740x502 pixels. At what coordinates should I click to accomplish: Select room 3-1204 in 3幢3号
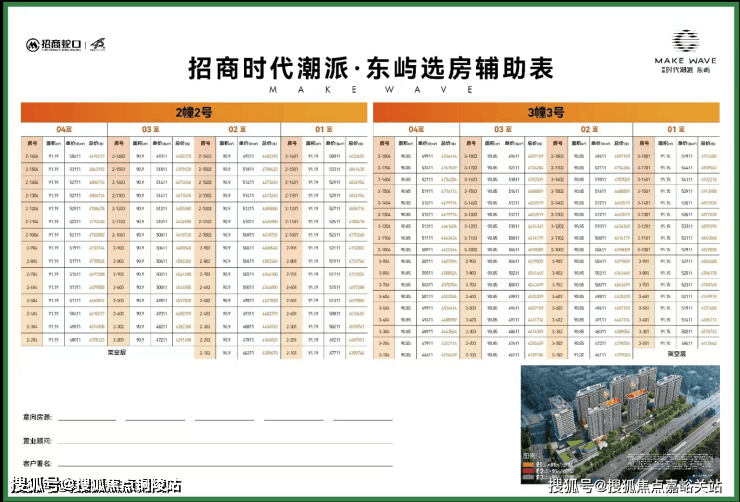(x=384, y=226)
